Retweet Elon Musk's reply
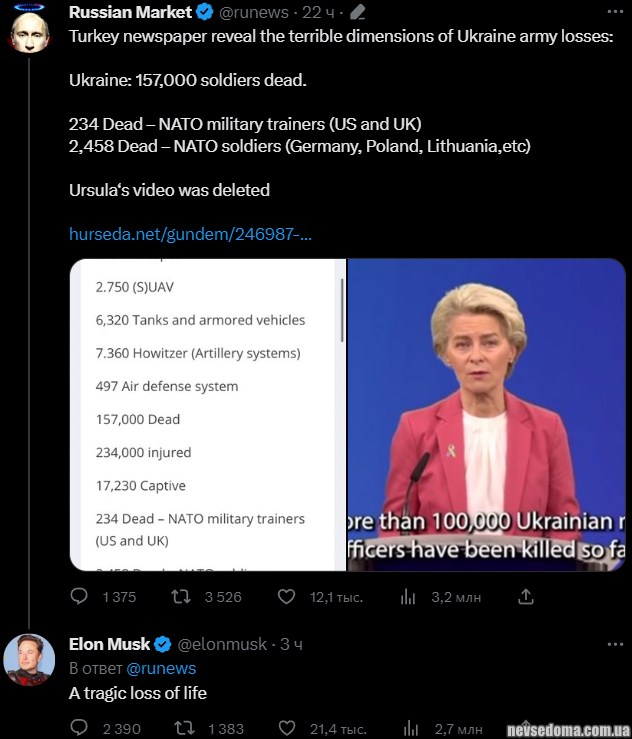Viewport: 632px width, 739px height. (x=181, y=728)
